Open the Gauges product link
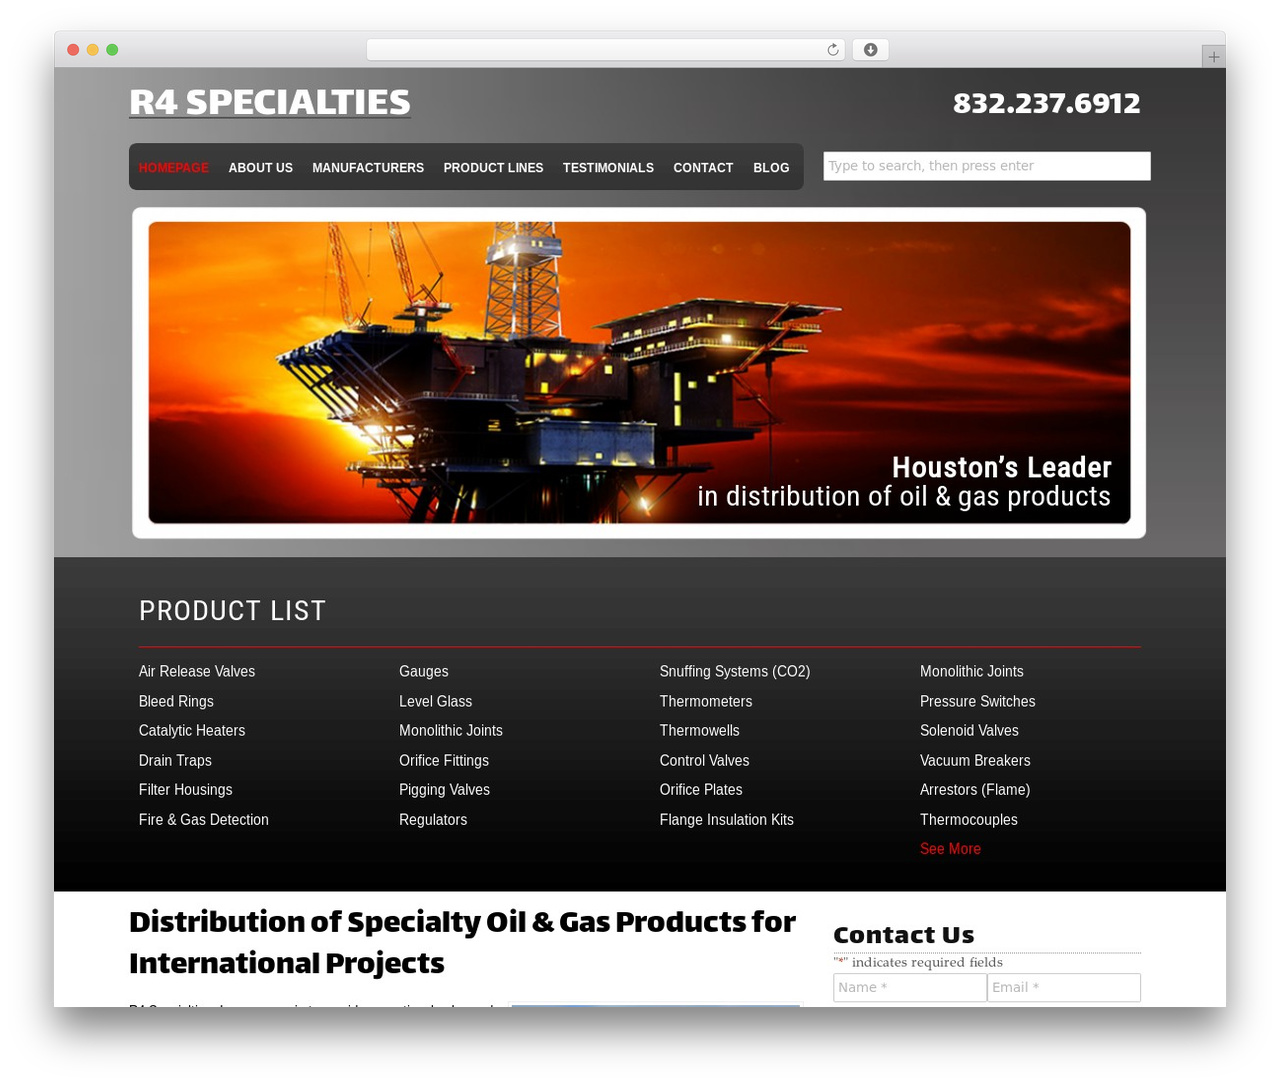Screen dimensions: 1280x1084 pos(424,672)
